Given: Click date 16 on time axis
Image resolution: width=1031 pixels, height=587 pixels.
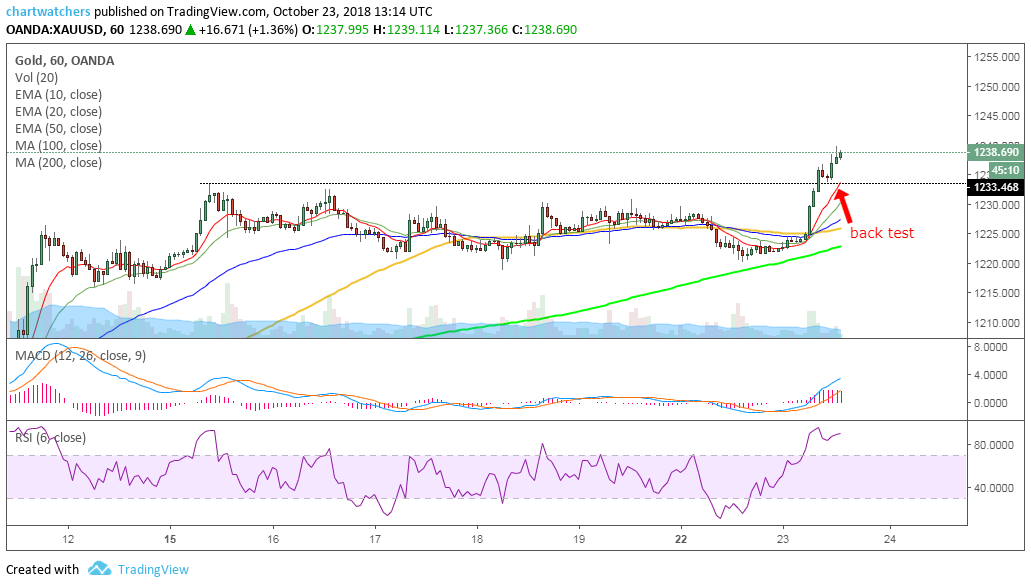Looking at the screenshot, I should click(273, 539).
